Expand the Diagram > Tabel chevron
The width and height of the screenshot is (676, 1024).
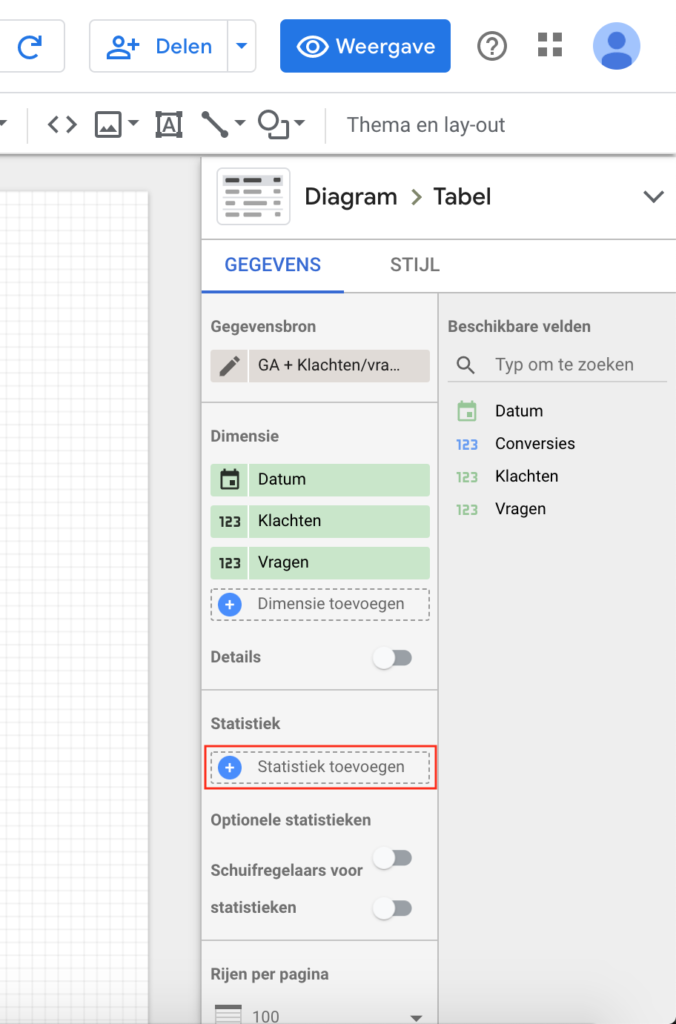point(653,196)
